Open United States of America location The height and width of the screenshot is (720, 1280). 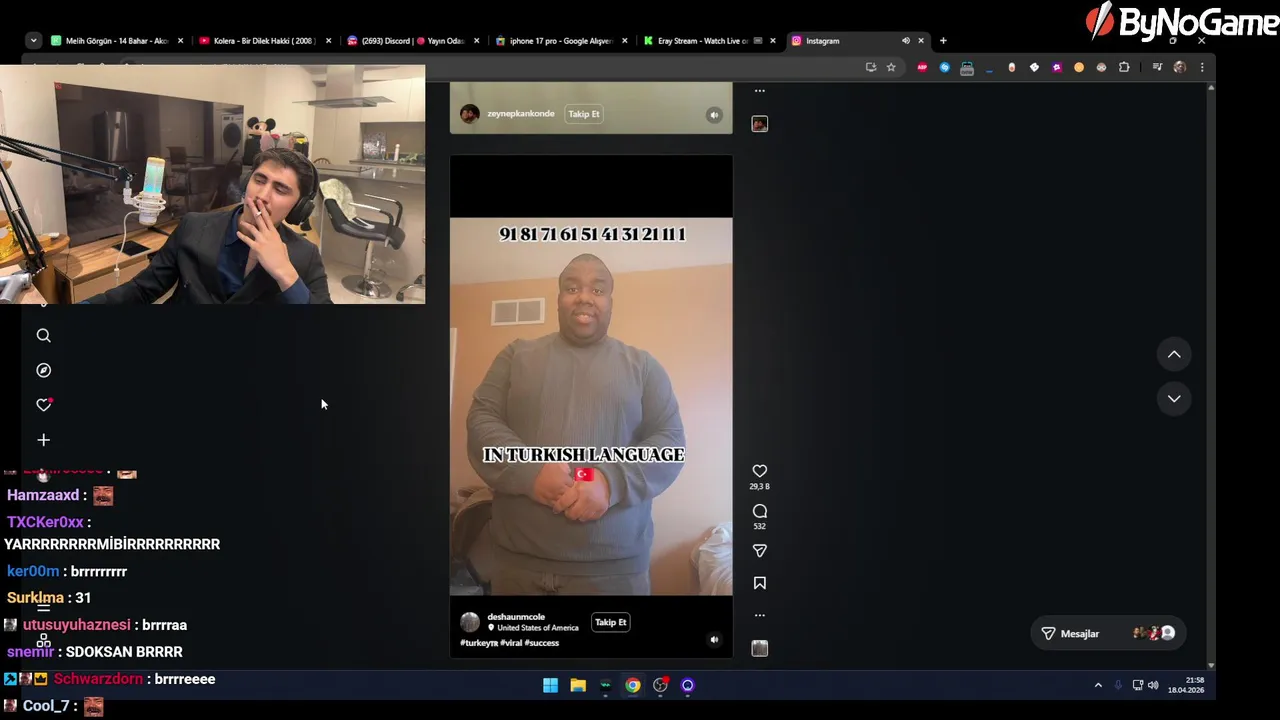tap(538, 628)
